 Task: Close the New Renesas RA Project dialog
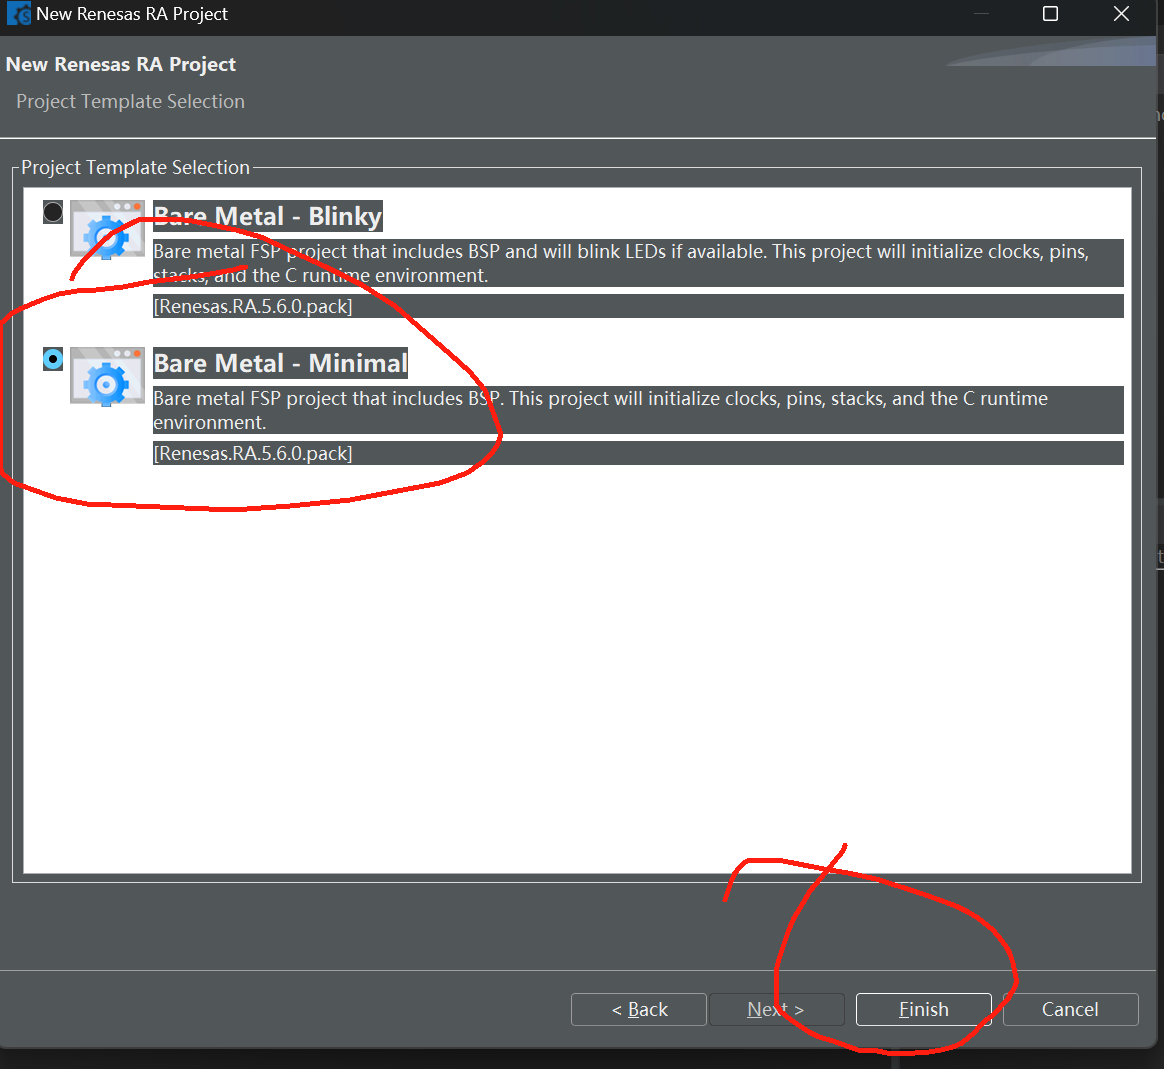pyautogui.click(x=1122, y=14)
